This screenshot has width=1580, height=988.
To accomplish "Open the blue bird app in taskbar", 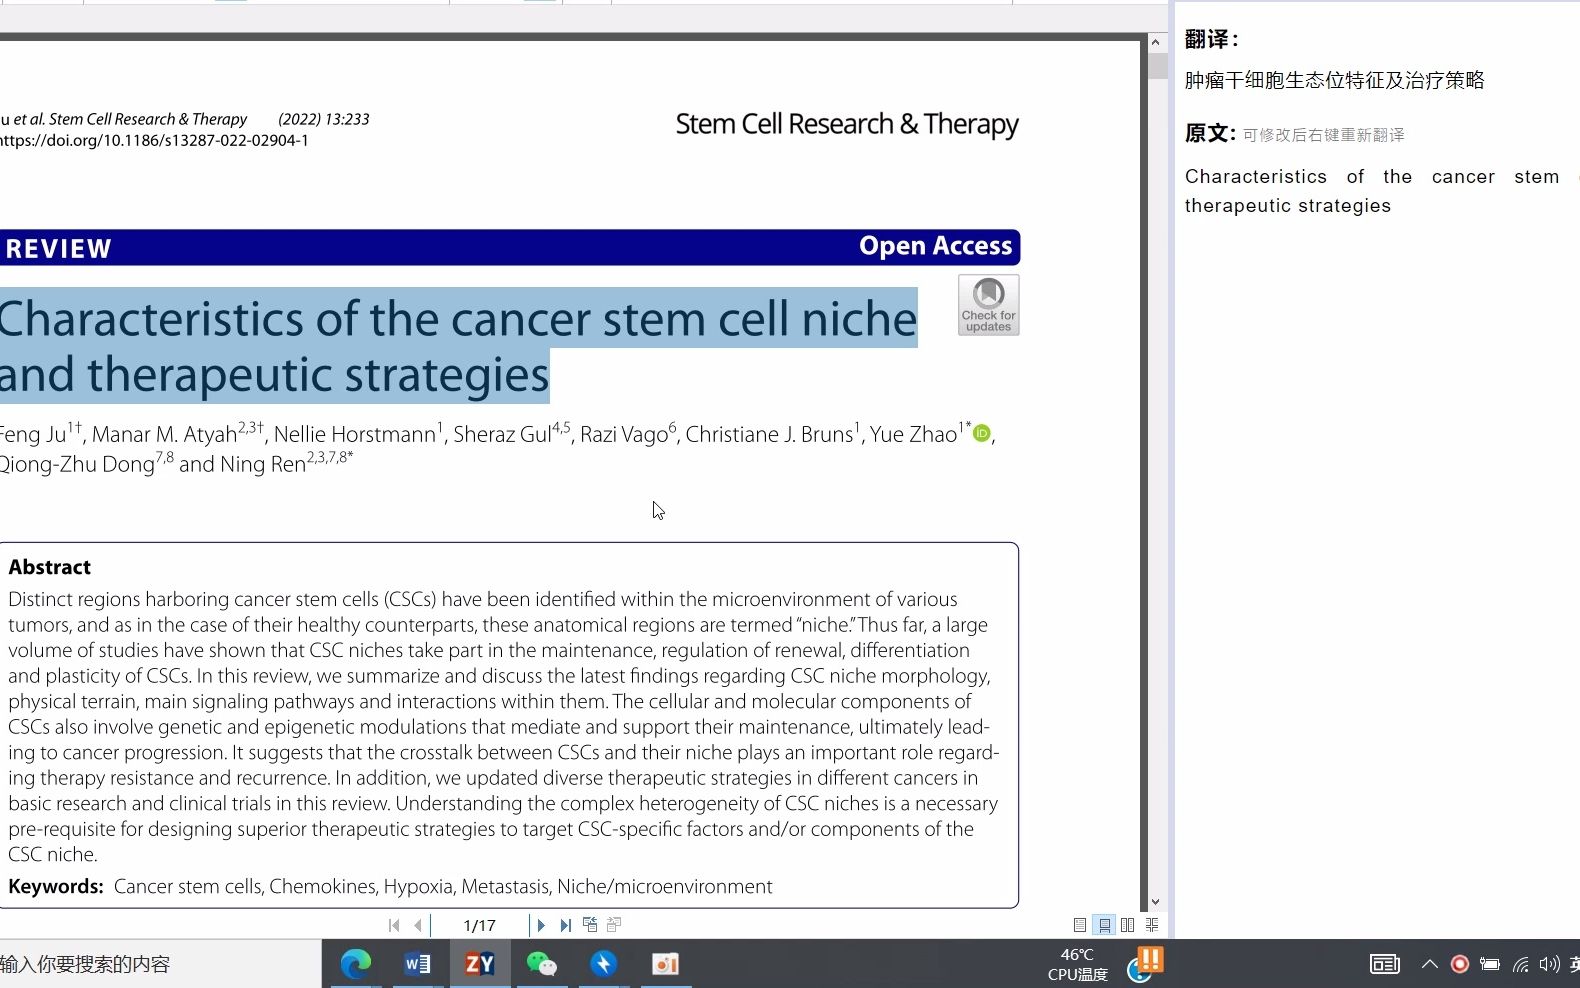I will coord(604,964).
